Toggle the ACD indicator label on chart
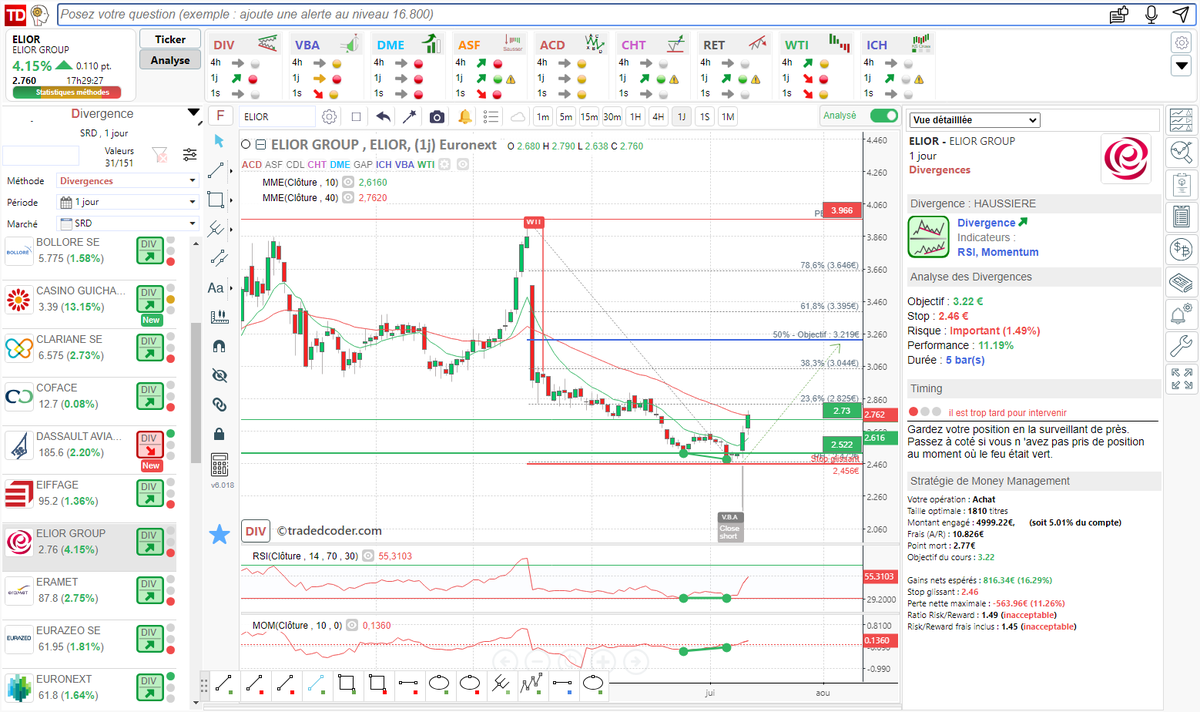The width and height of the screenshot is (1200, 712). pyautogui.click(x=252, y=164)
